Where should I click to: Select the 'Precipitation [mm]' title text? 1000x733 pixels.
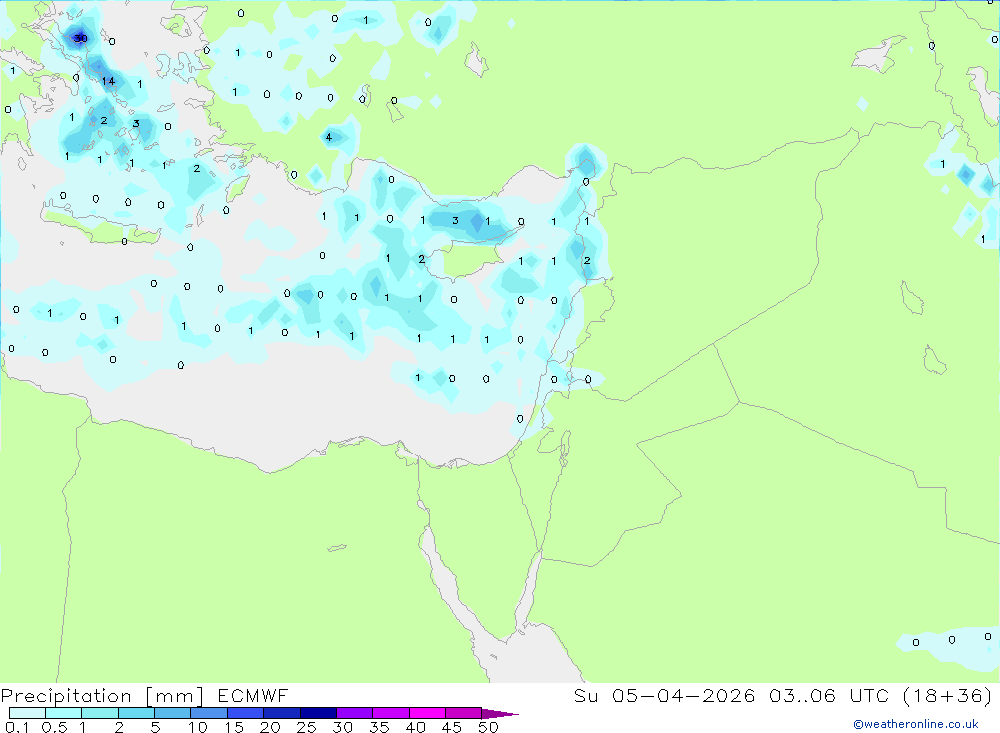point(102,696)
